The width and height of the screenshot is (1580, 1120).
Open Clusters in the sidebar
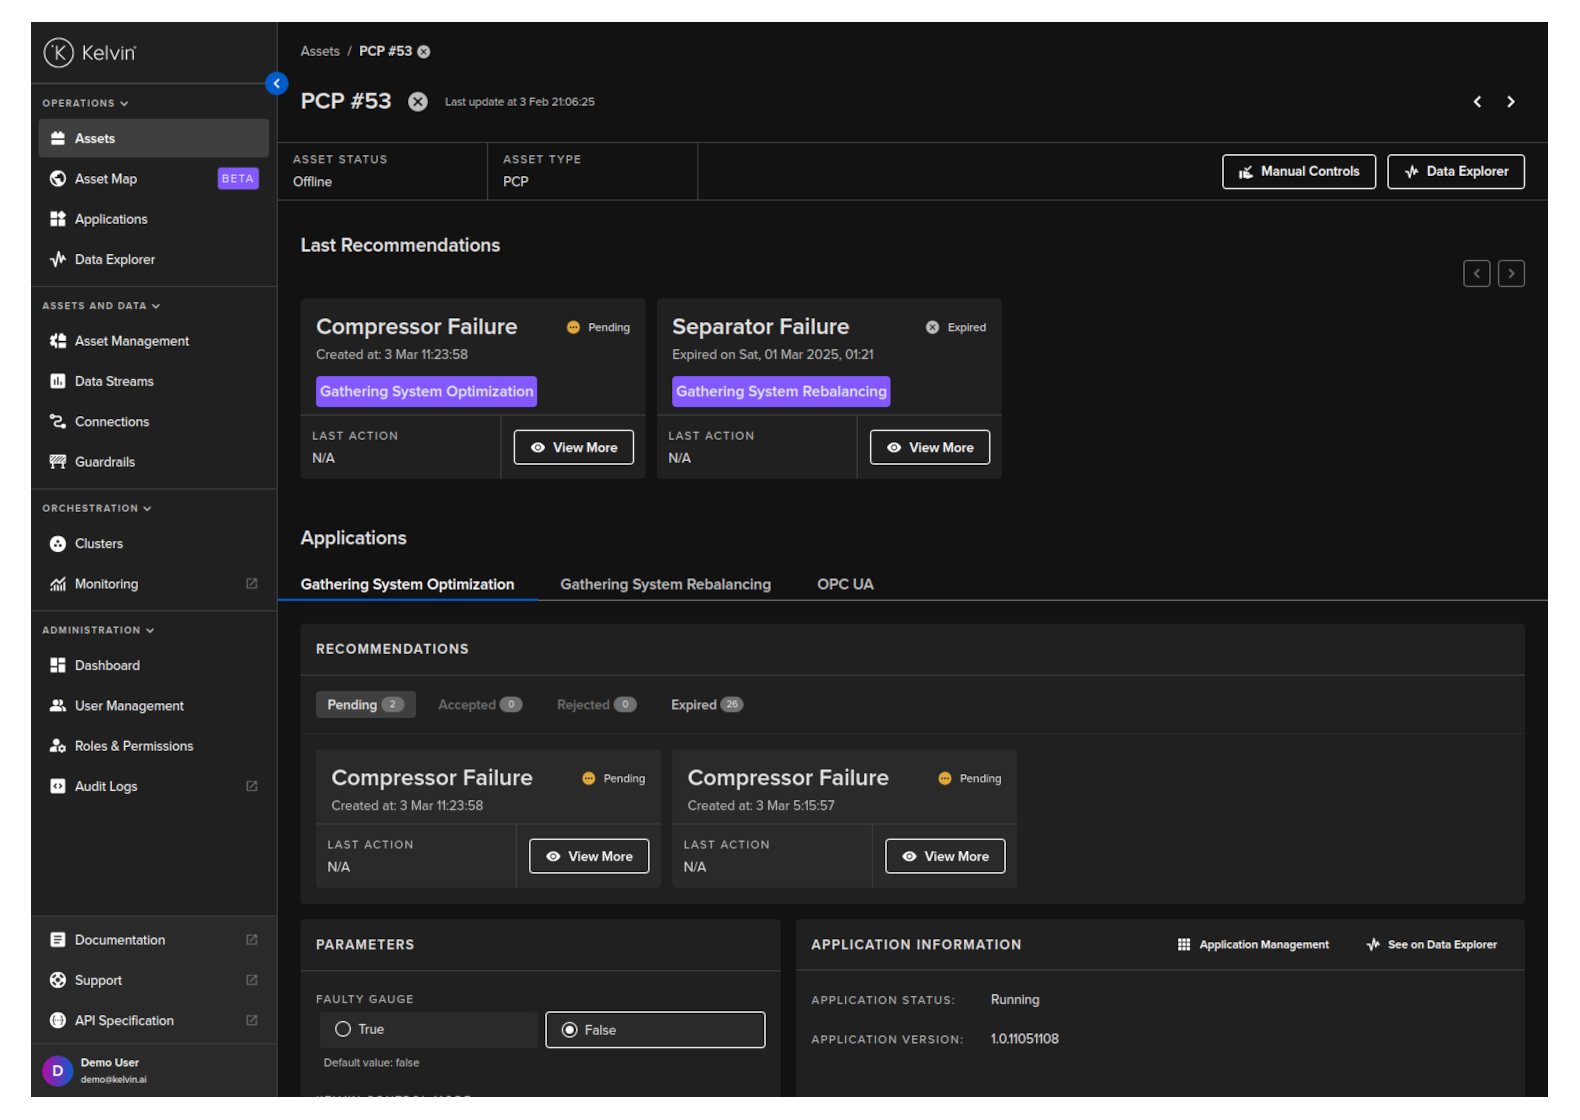(x=98, y=544)
